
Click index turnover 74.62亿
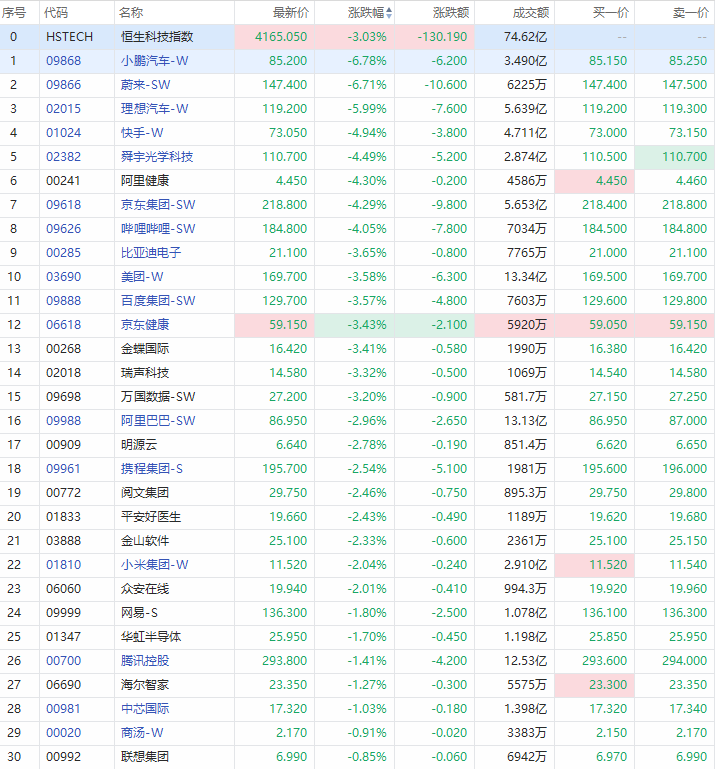coord(525,37)
